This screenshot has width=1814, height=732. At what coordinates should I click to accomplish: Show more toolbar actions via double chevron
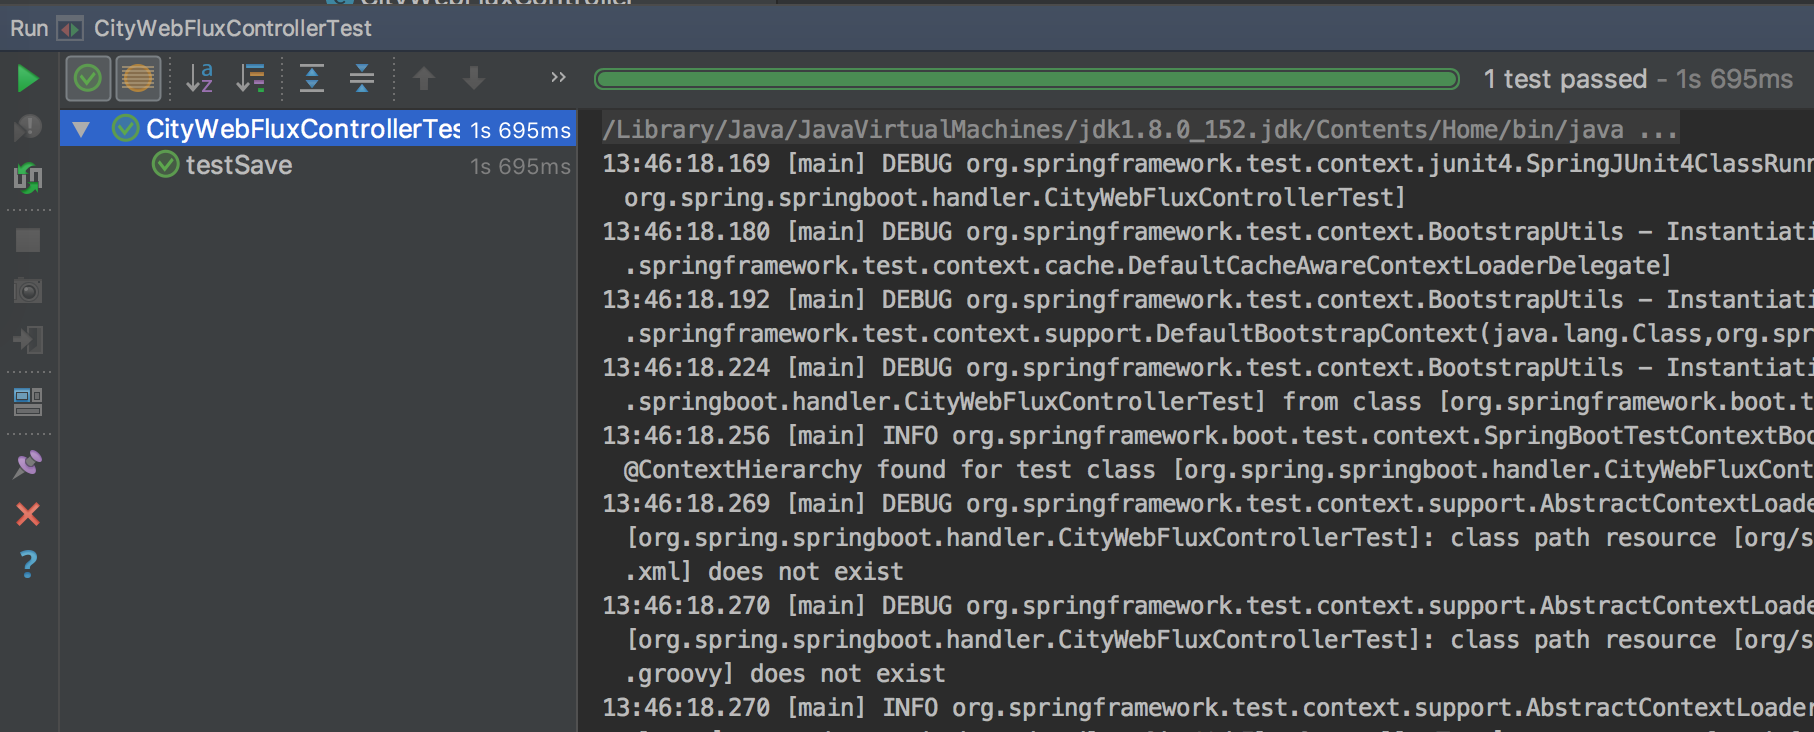[558, 77]
